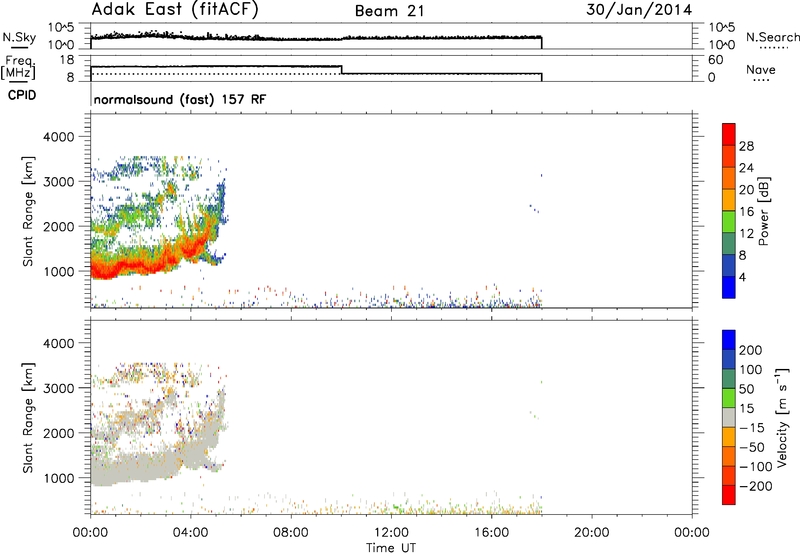Screen dimensions: 800x554
Task: Click the velocity colorbar blue segment above 200
Action: 729,340
